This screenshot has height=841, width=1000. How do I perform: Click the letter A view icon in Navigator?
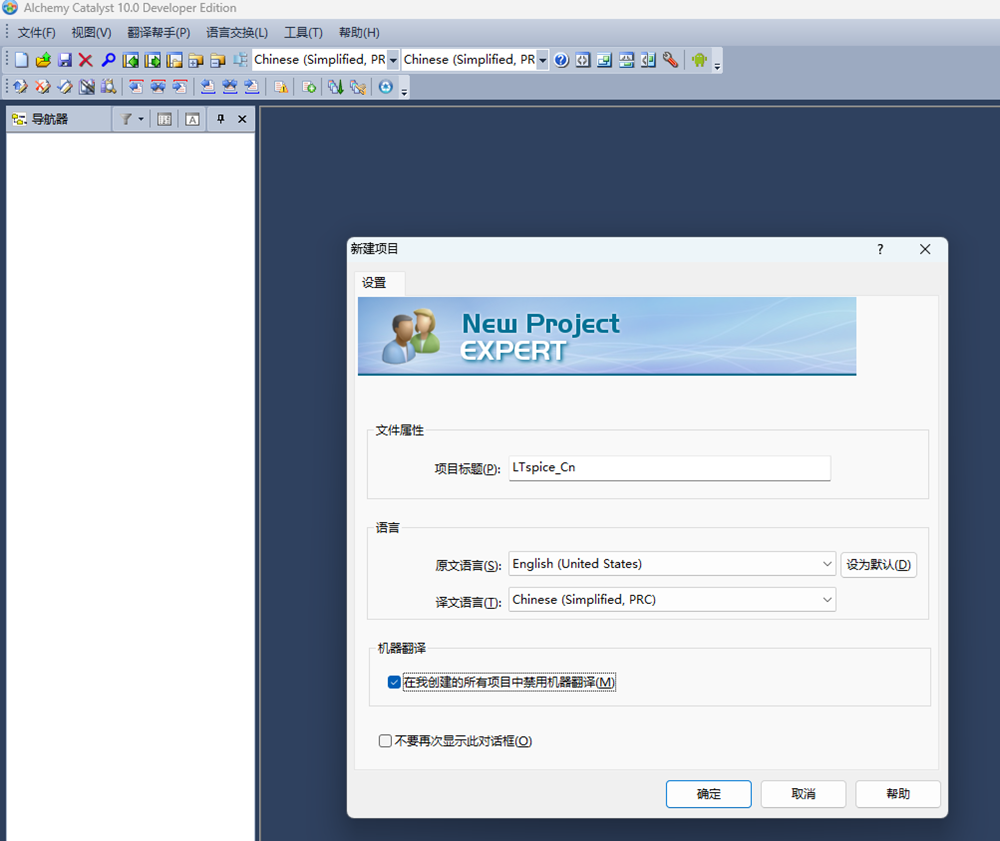193,119
